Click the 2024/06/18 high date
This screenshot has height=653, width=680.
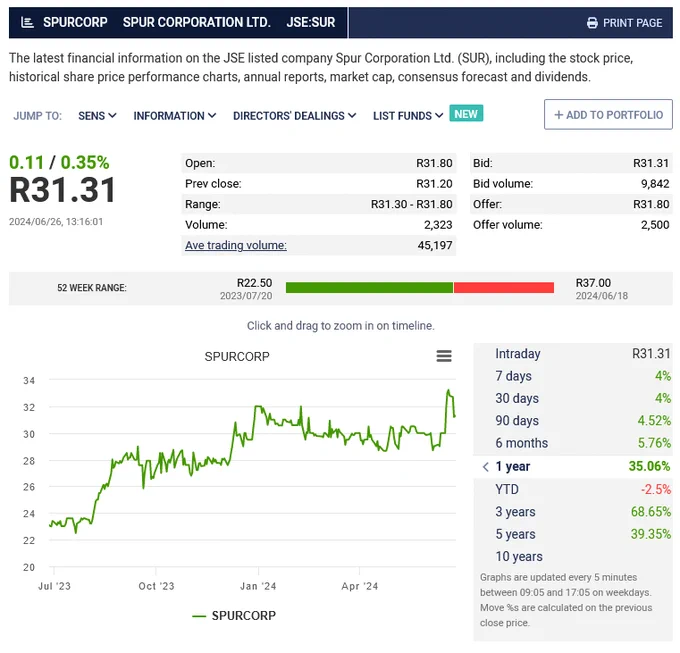click(602, 296)
